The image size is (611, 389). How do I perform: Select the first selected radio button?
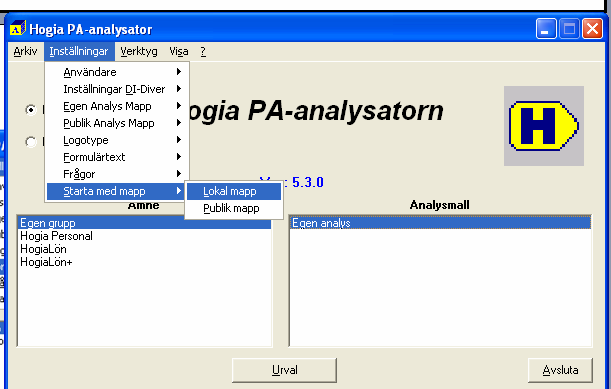(x=30, y=110)
